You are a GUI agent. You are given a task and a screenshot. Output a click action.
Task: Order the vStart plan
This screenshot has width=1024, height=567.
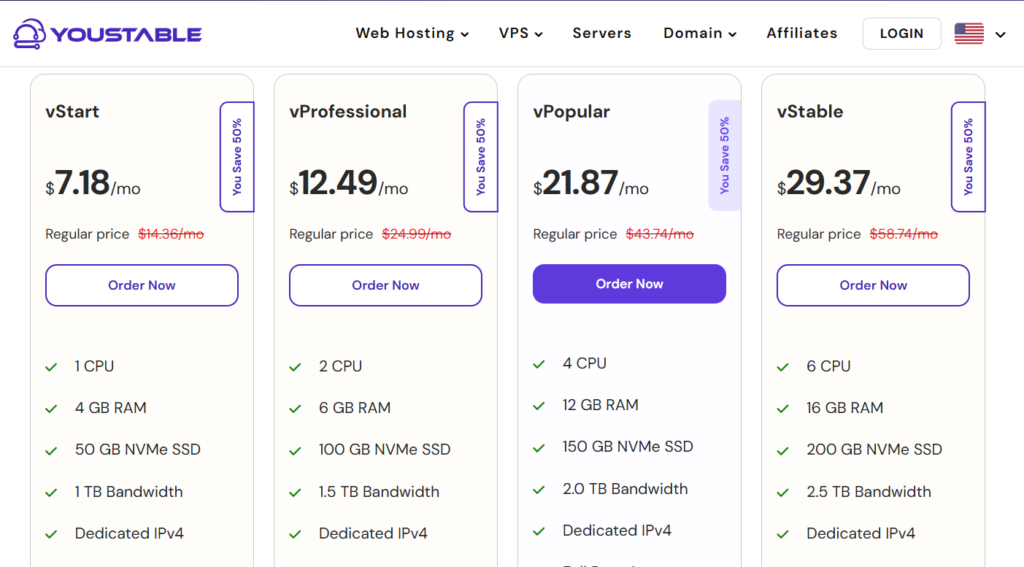coord(142,285)
